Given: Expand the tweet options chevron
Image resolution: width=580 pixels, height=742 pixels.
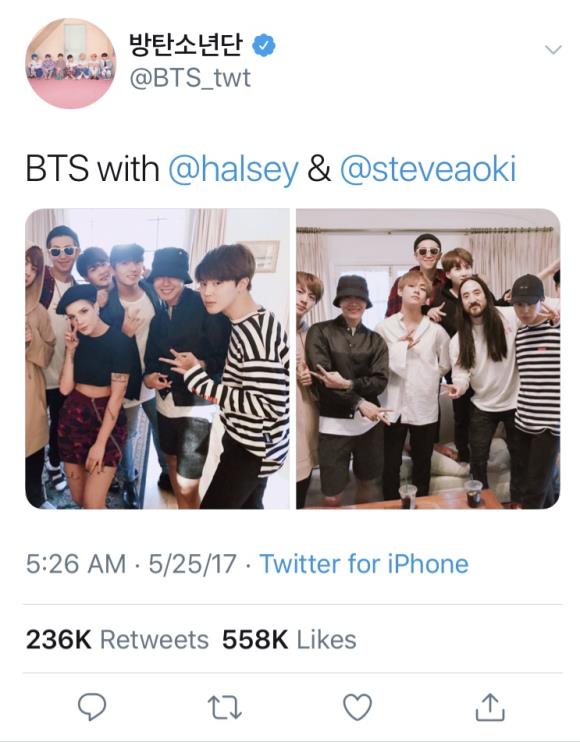Looking at the screenshot, I should (553, 49).
